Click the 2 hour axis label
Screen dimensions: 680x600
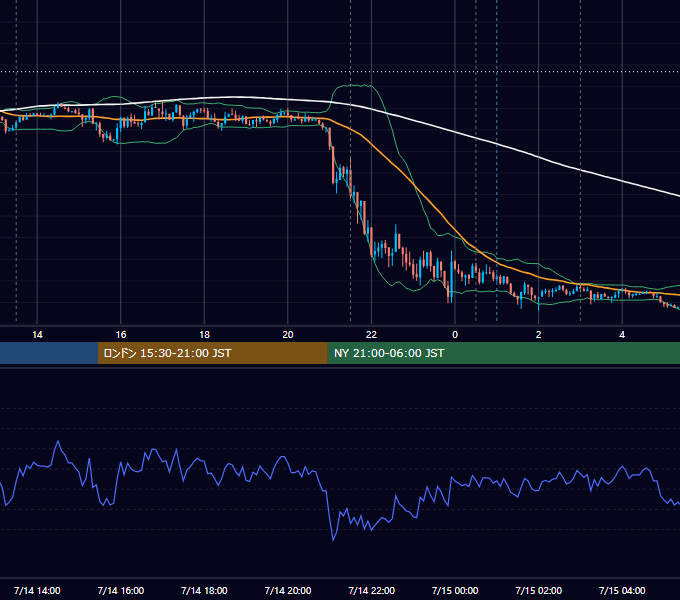pos(539,335)
